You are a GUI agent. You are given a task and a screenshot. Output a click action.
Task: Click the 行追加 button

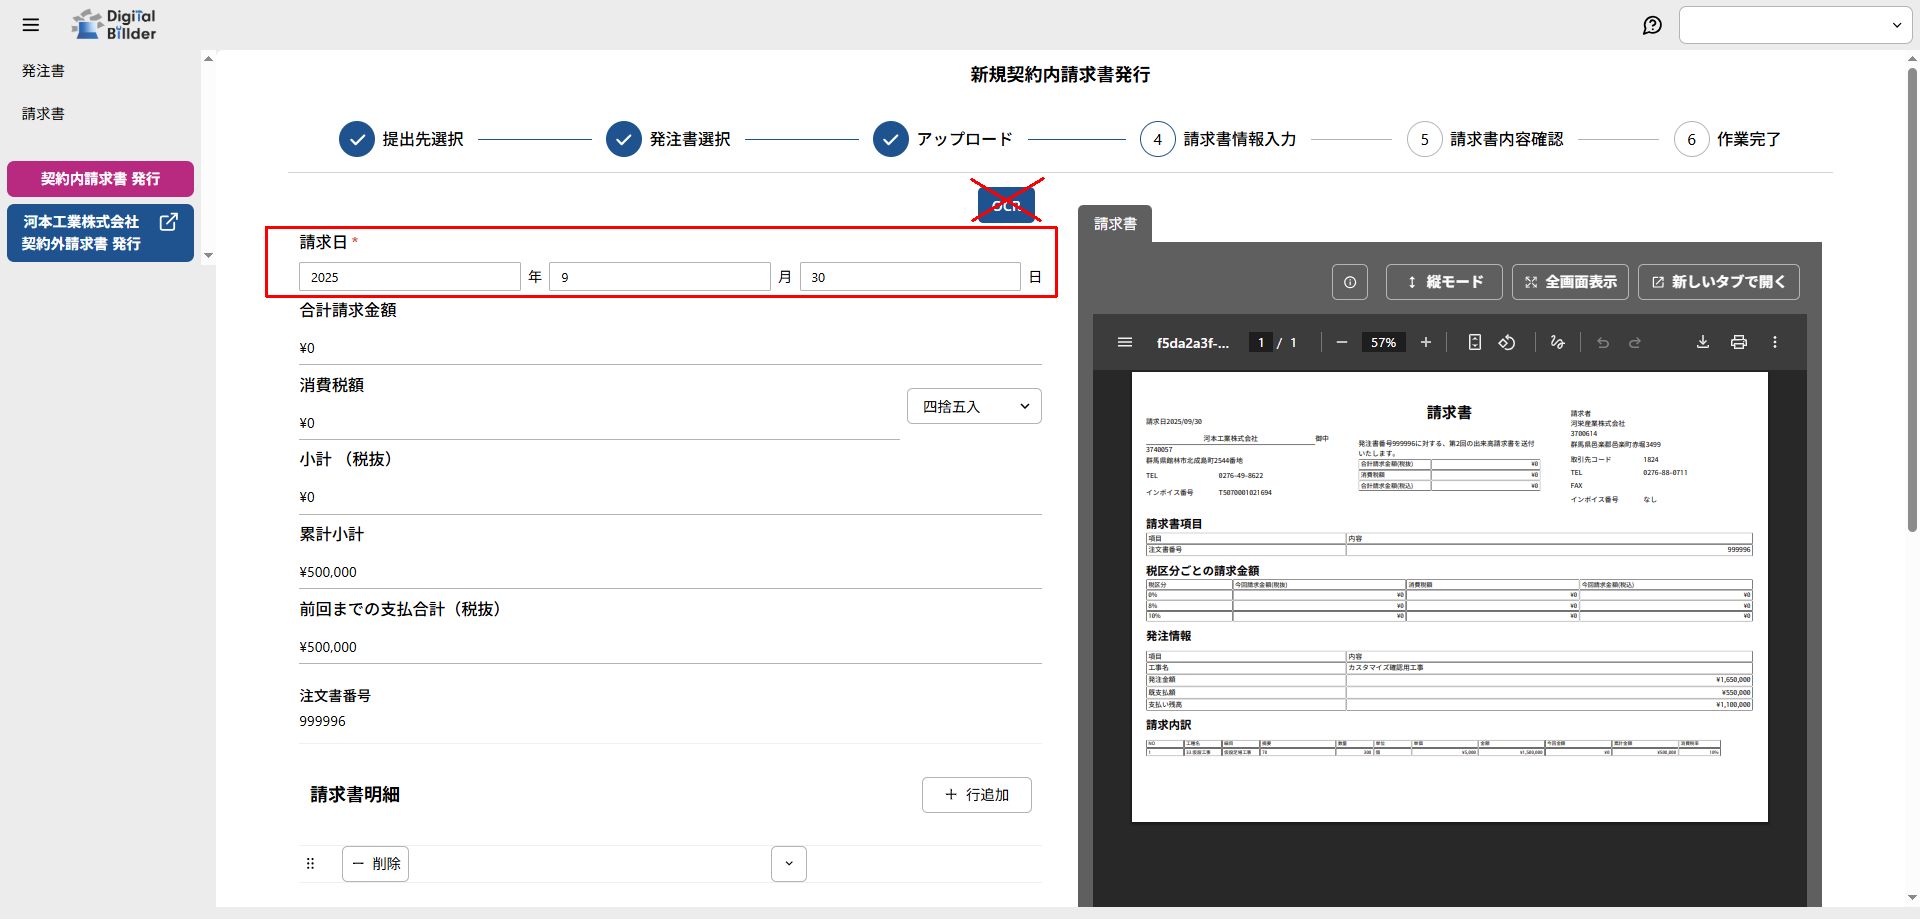coord(976,795)
